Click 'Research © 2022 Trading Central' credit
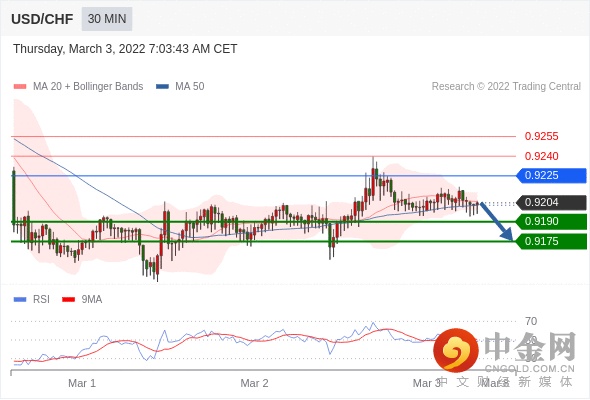 point(506,87)
